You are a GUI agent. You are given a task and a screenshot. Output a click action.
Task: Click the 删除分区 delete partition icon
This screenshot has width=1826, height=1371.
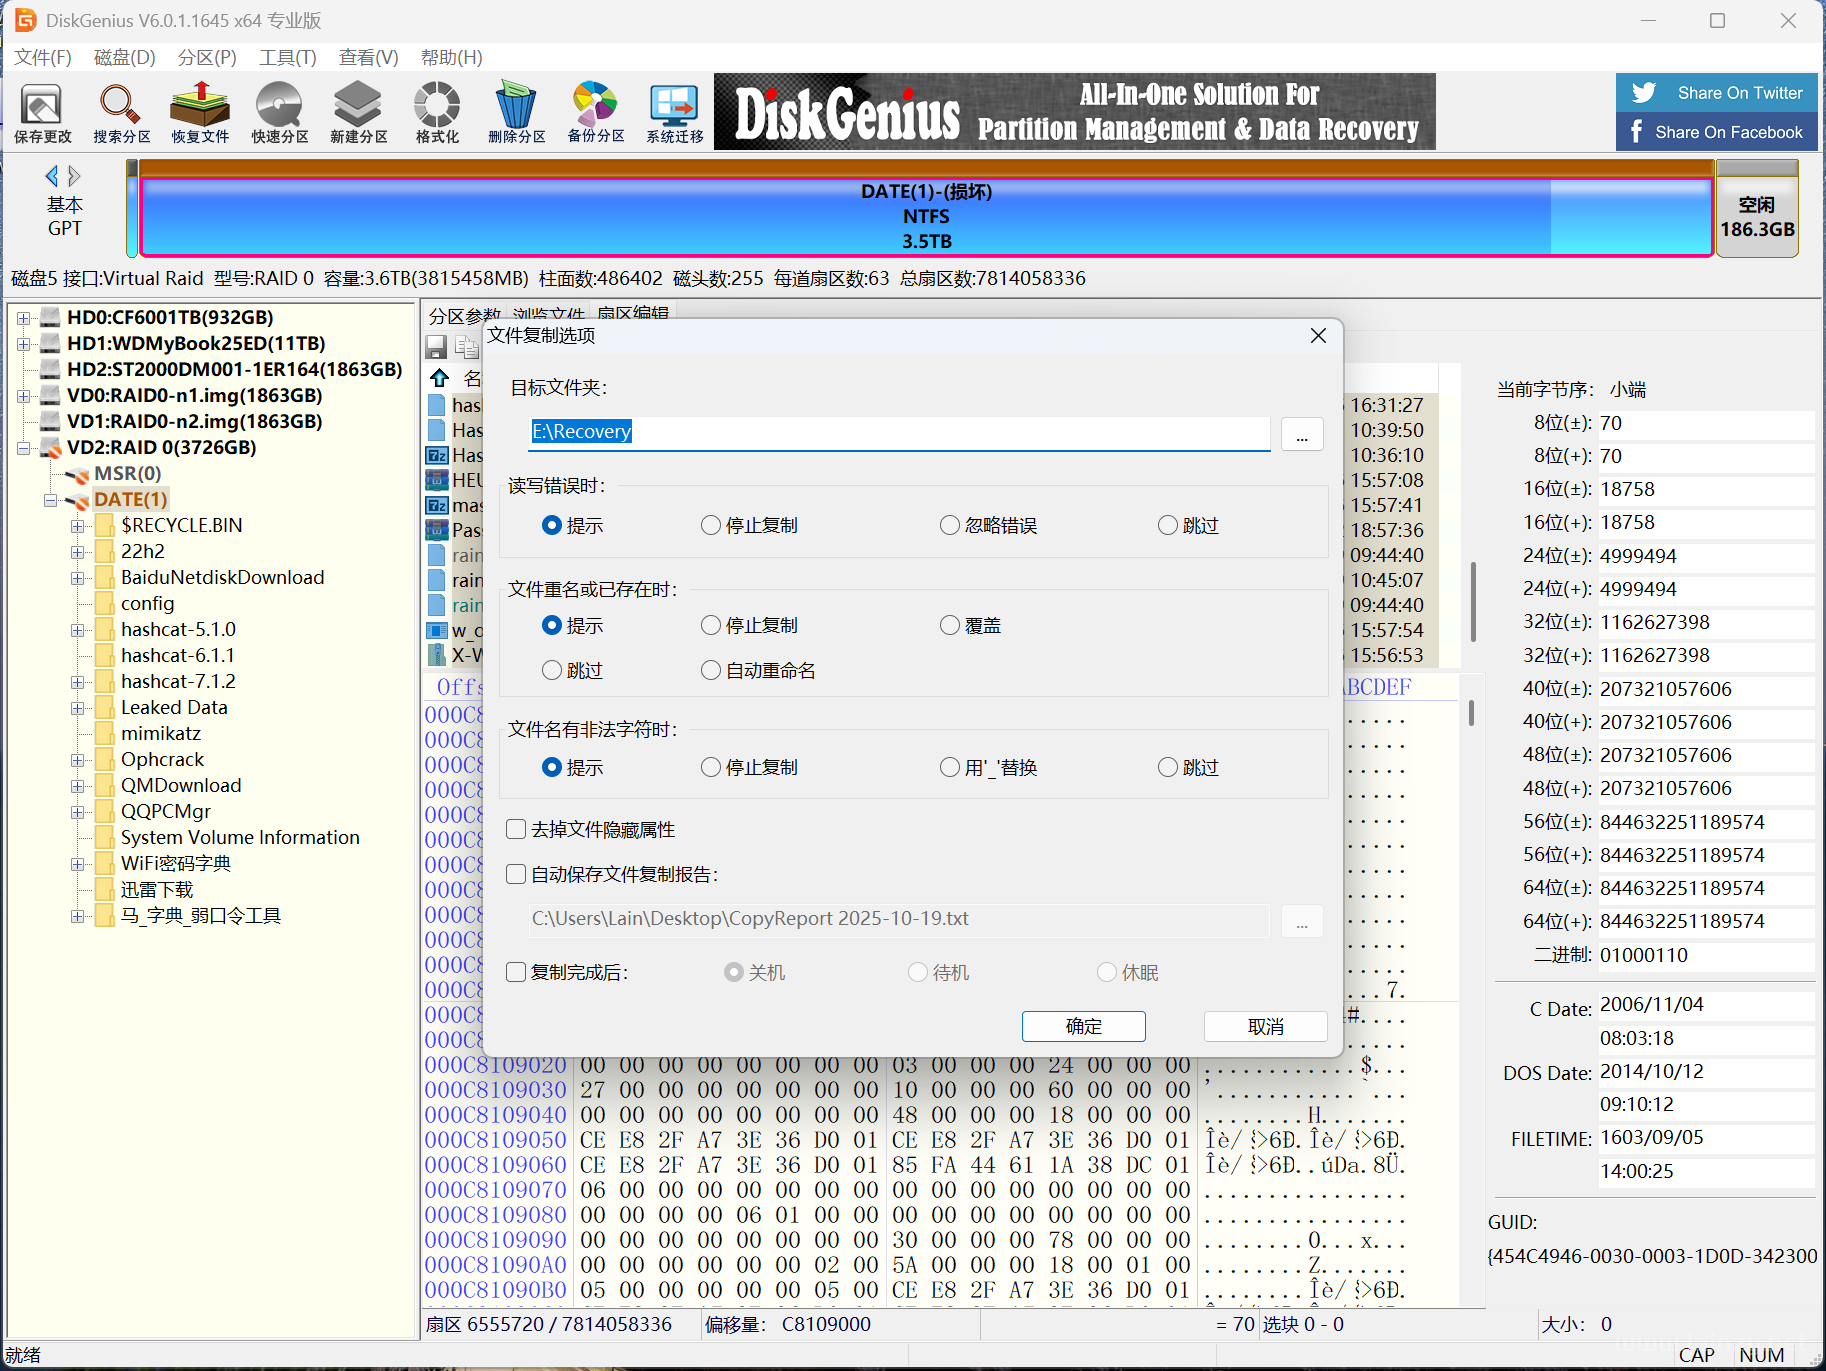pos(516,112)
